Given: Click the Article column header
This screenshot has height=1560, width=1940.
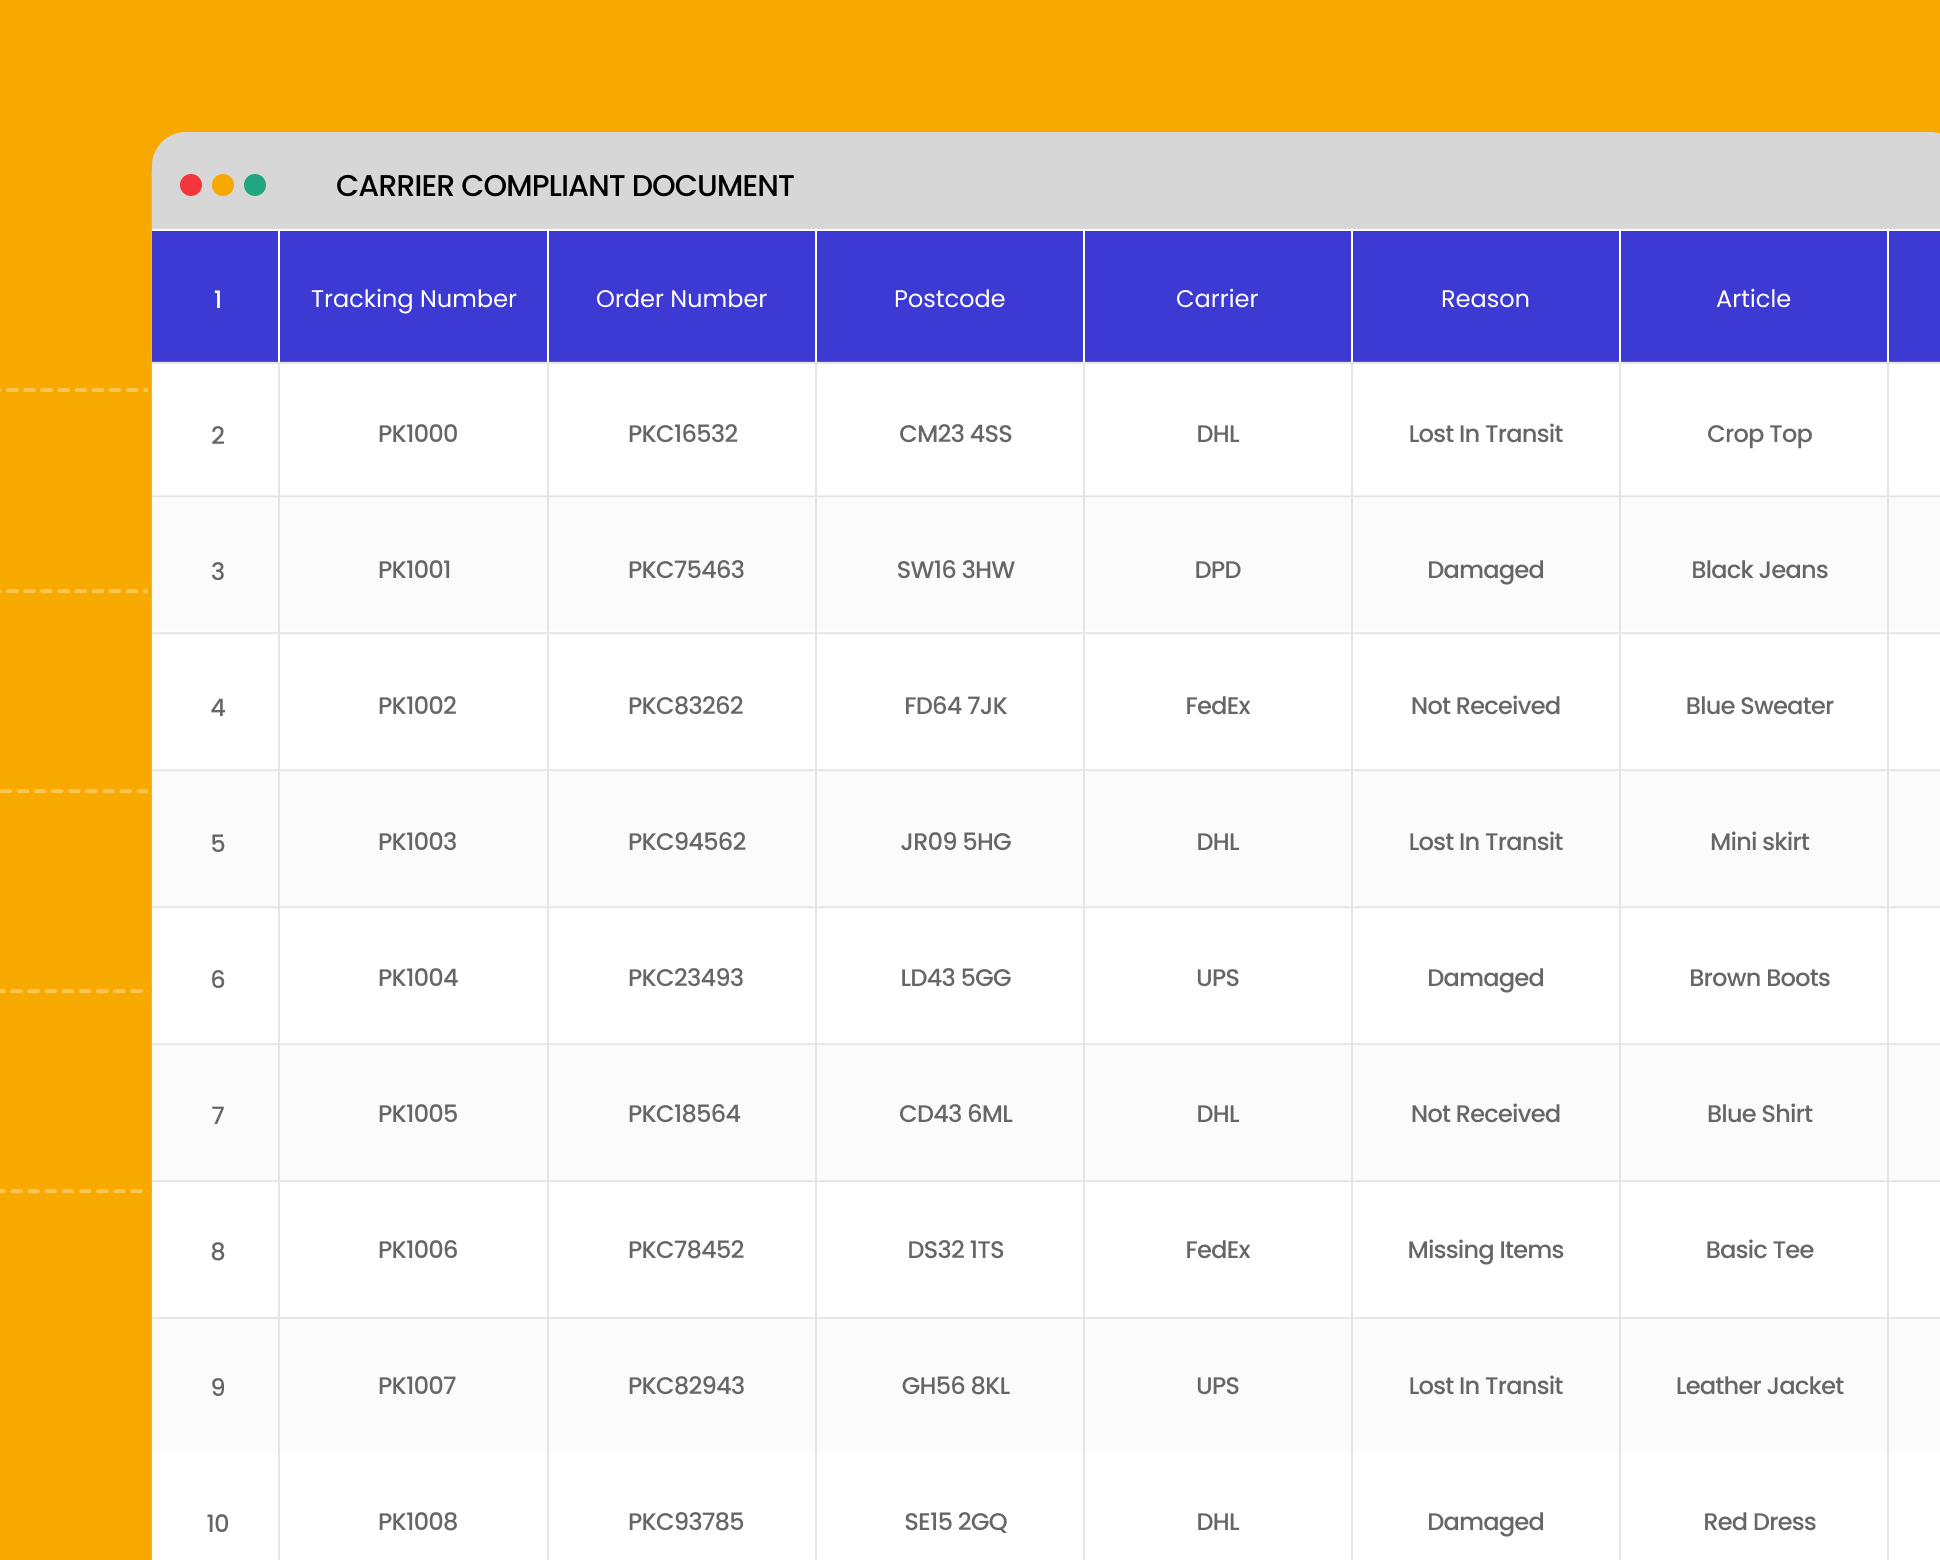Looking at the screenshot, I should pyautogui.click(x=1753, y=298).
